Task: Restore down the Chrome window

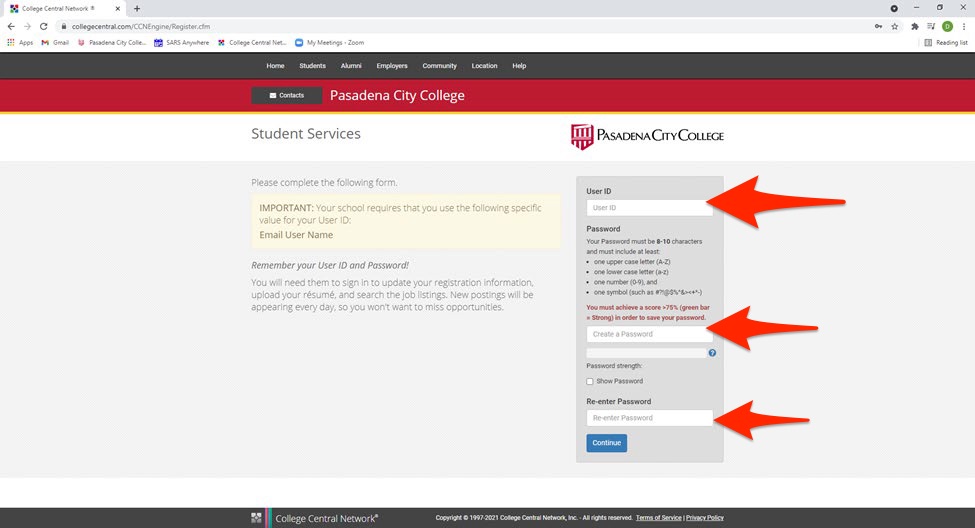Action: [940, 8]
